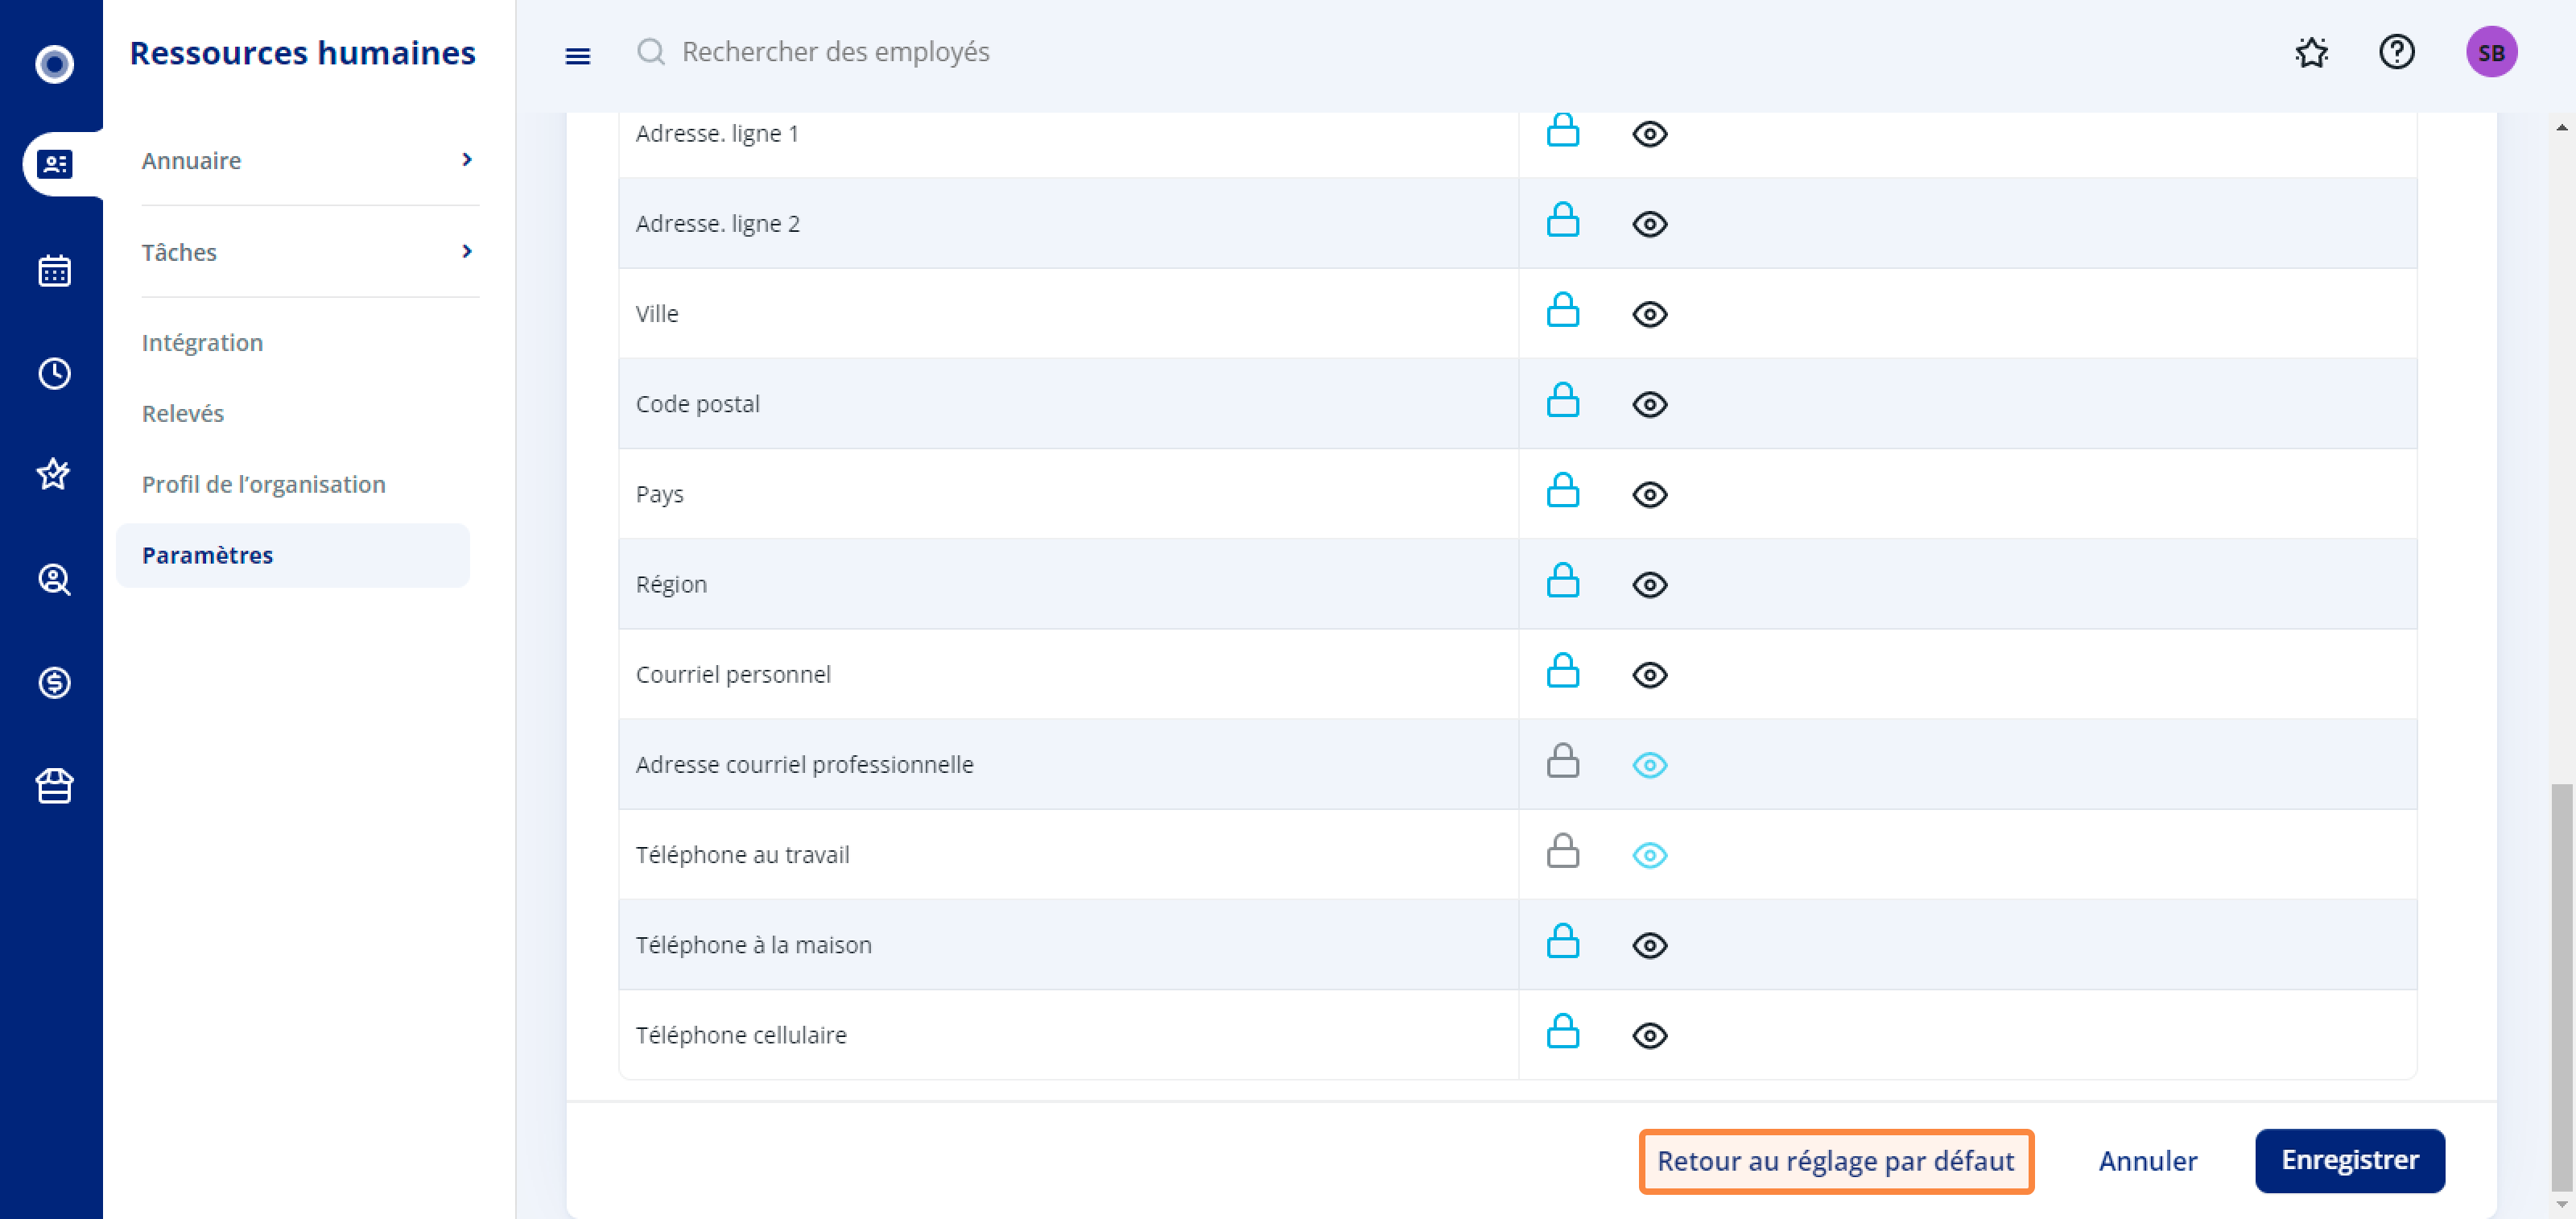The height and width of the screenshot is (1219, 2576).
Task: Click the Enregistrer button
Action: 2349,1160
